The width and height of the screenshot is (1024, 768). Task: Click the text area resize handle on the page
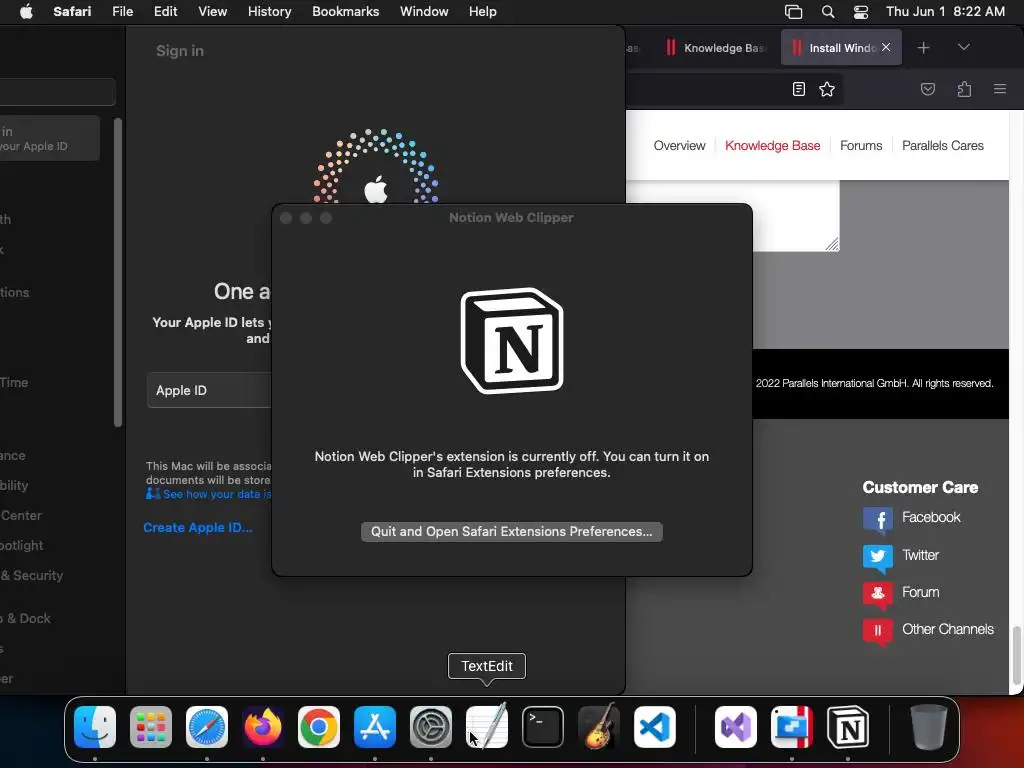click(831, 244)
